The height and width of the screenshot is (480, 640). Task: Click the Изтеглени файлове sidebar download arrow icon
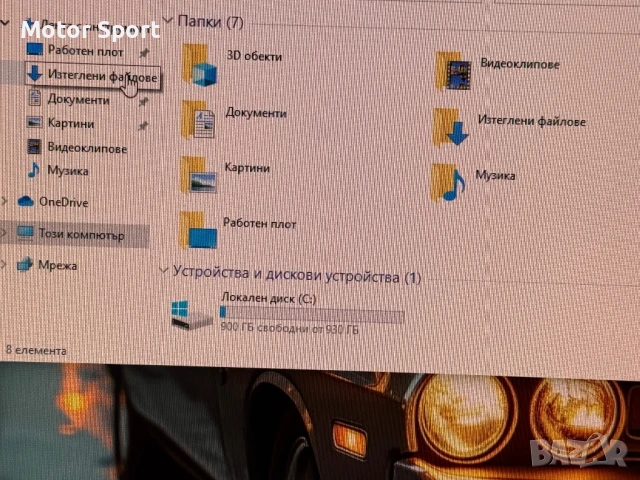[x=34, y=73]
